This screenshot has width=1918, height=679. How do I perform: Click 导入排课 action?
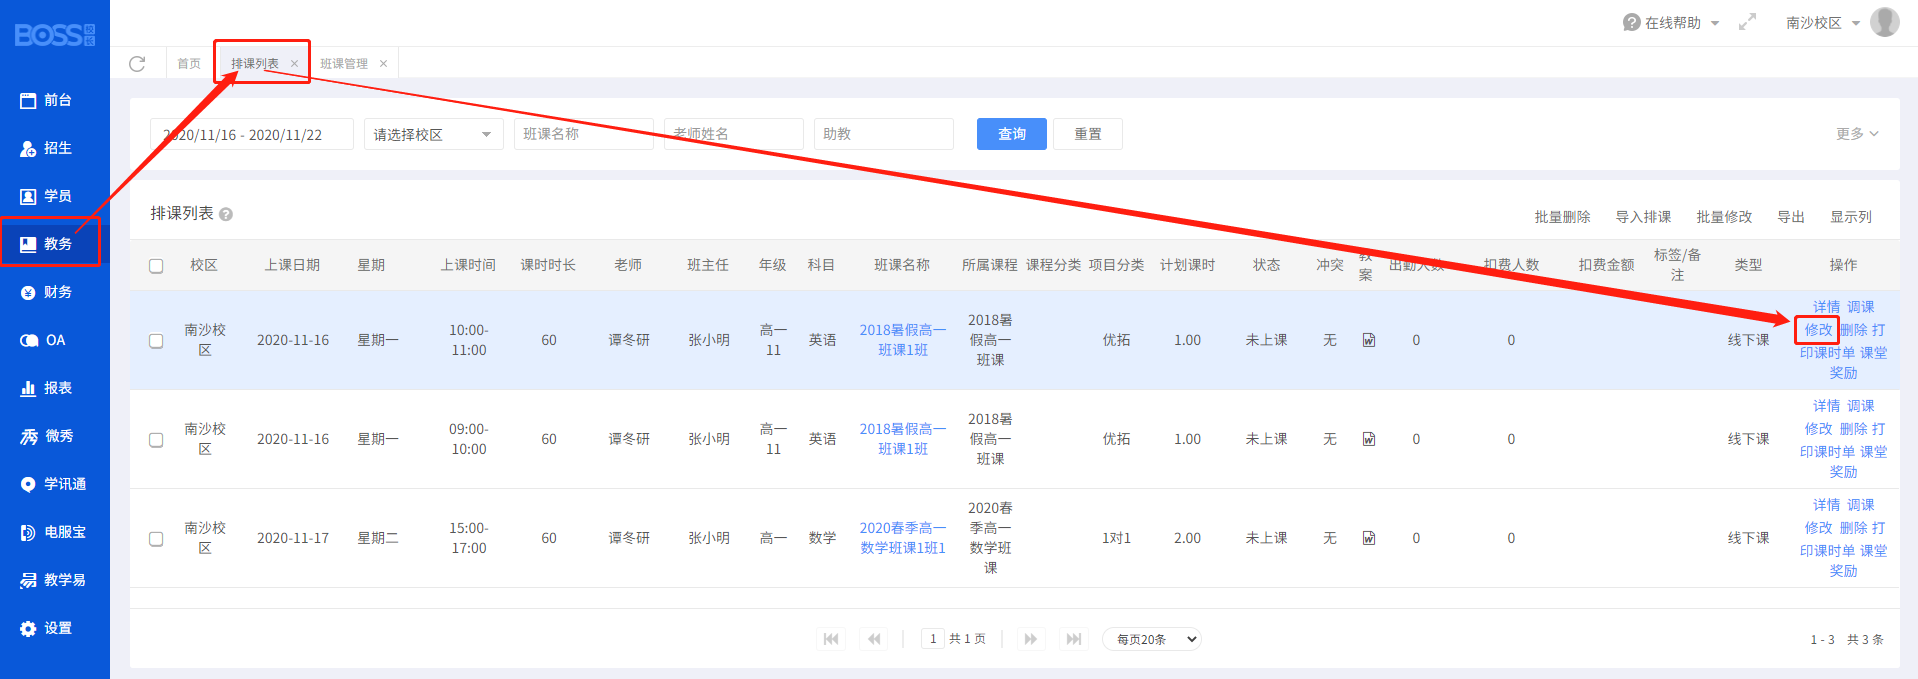click(x=1643, y=216)
